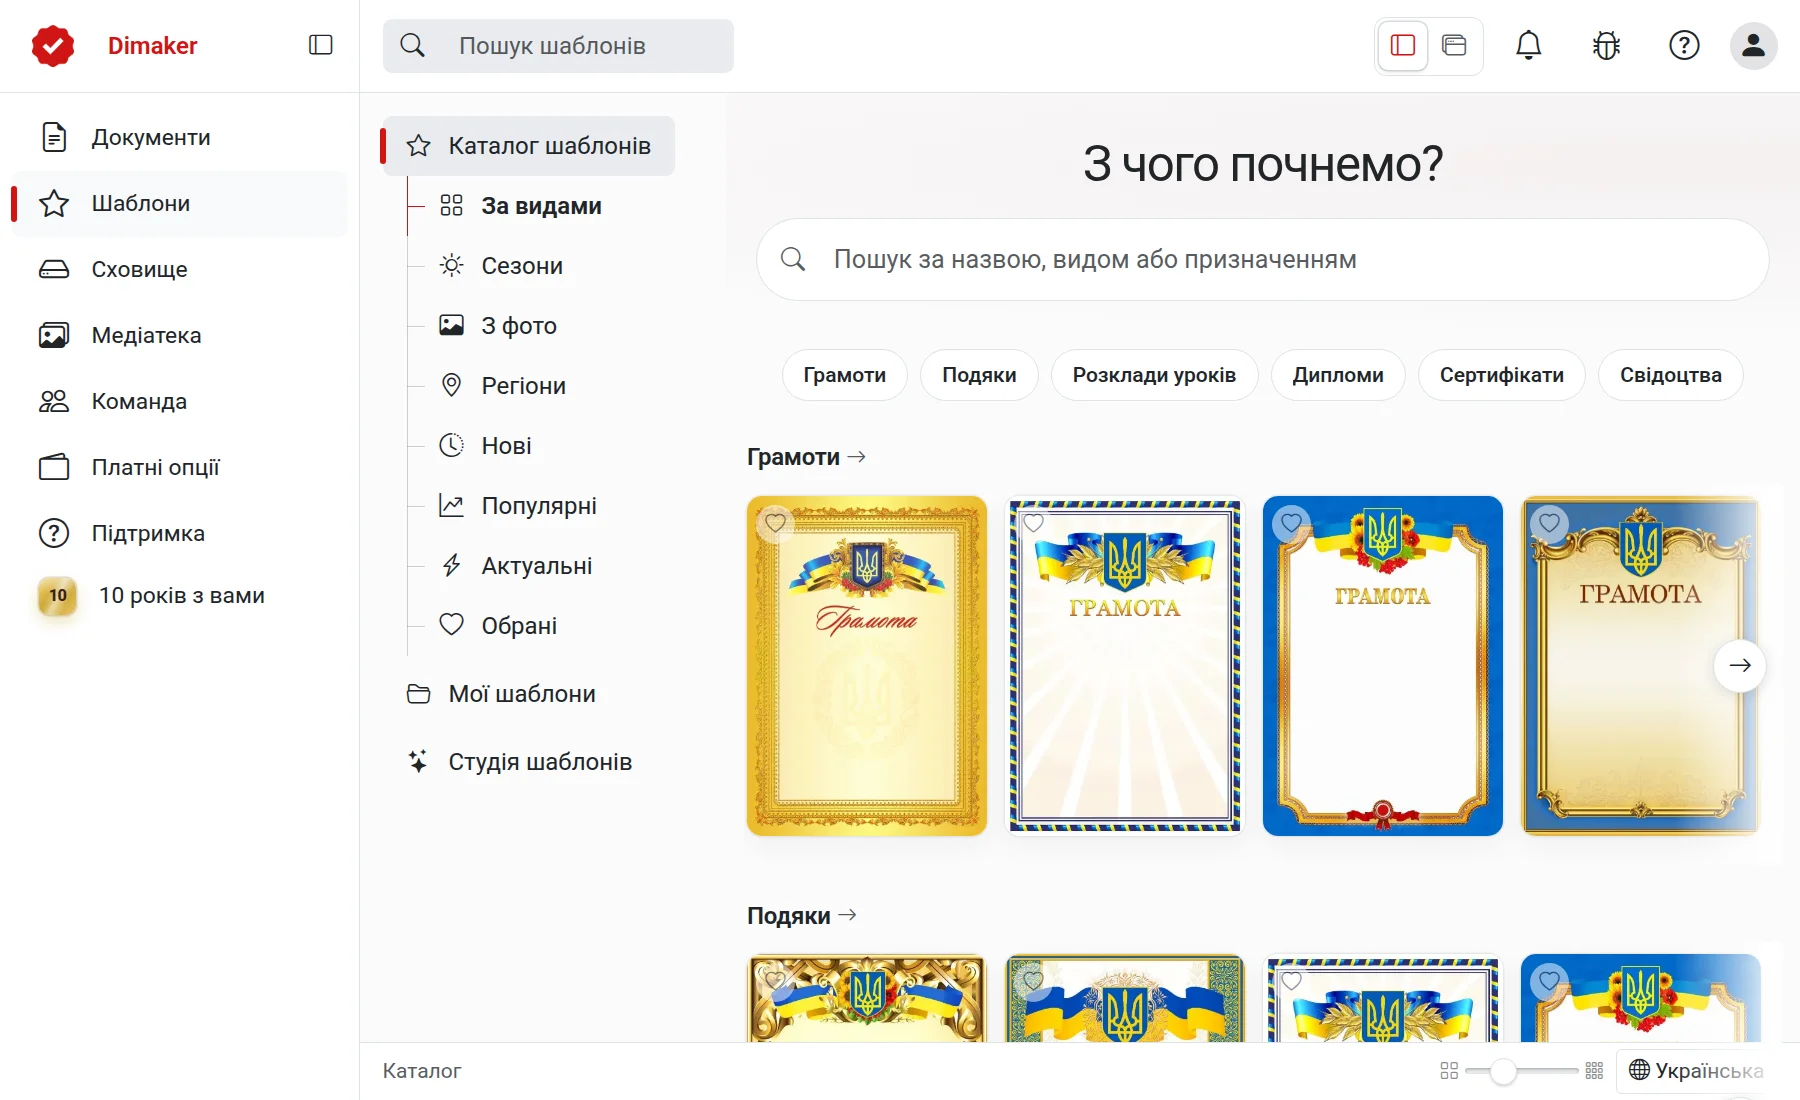This screenshot has height=1100, width=1800.
Task: Click the Dimaker logo icon
Action: [x=53, y=45]
